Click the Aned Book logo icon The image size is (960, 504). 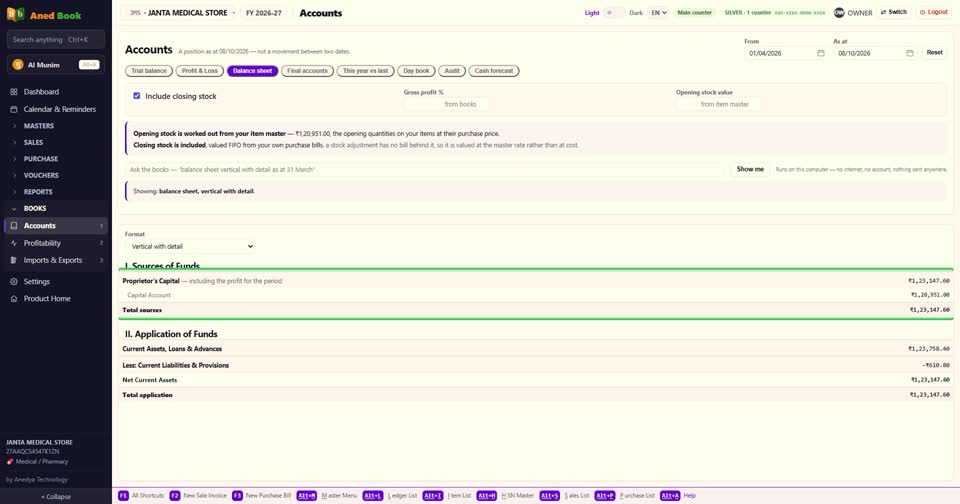tap(15, 15)
